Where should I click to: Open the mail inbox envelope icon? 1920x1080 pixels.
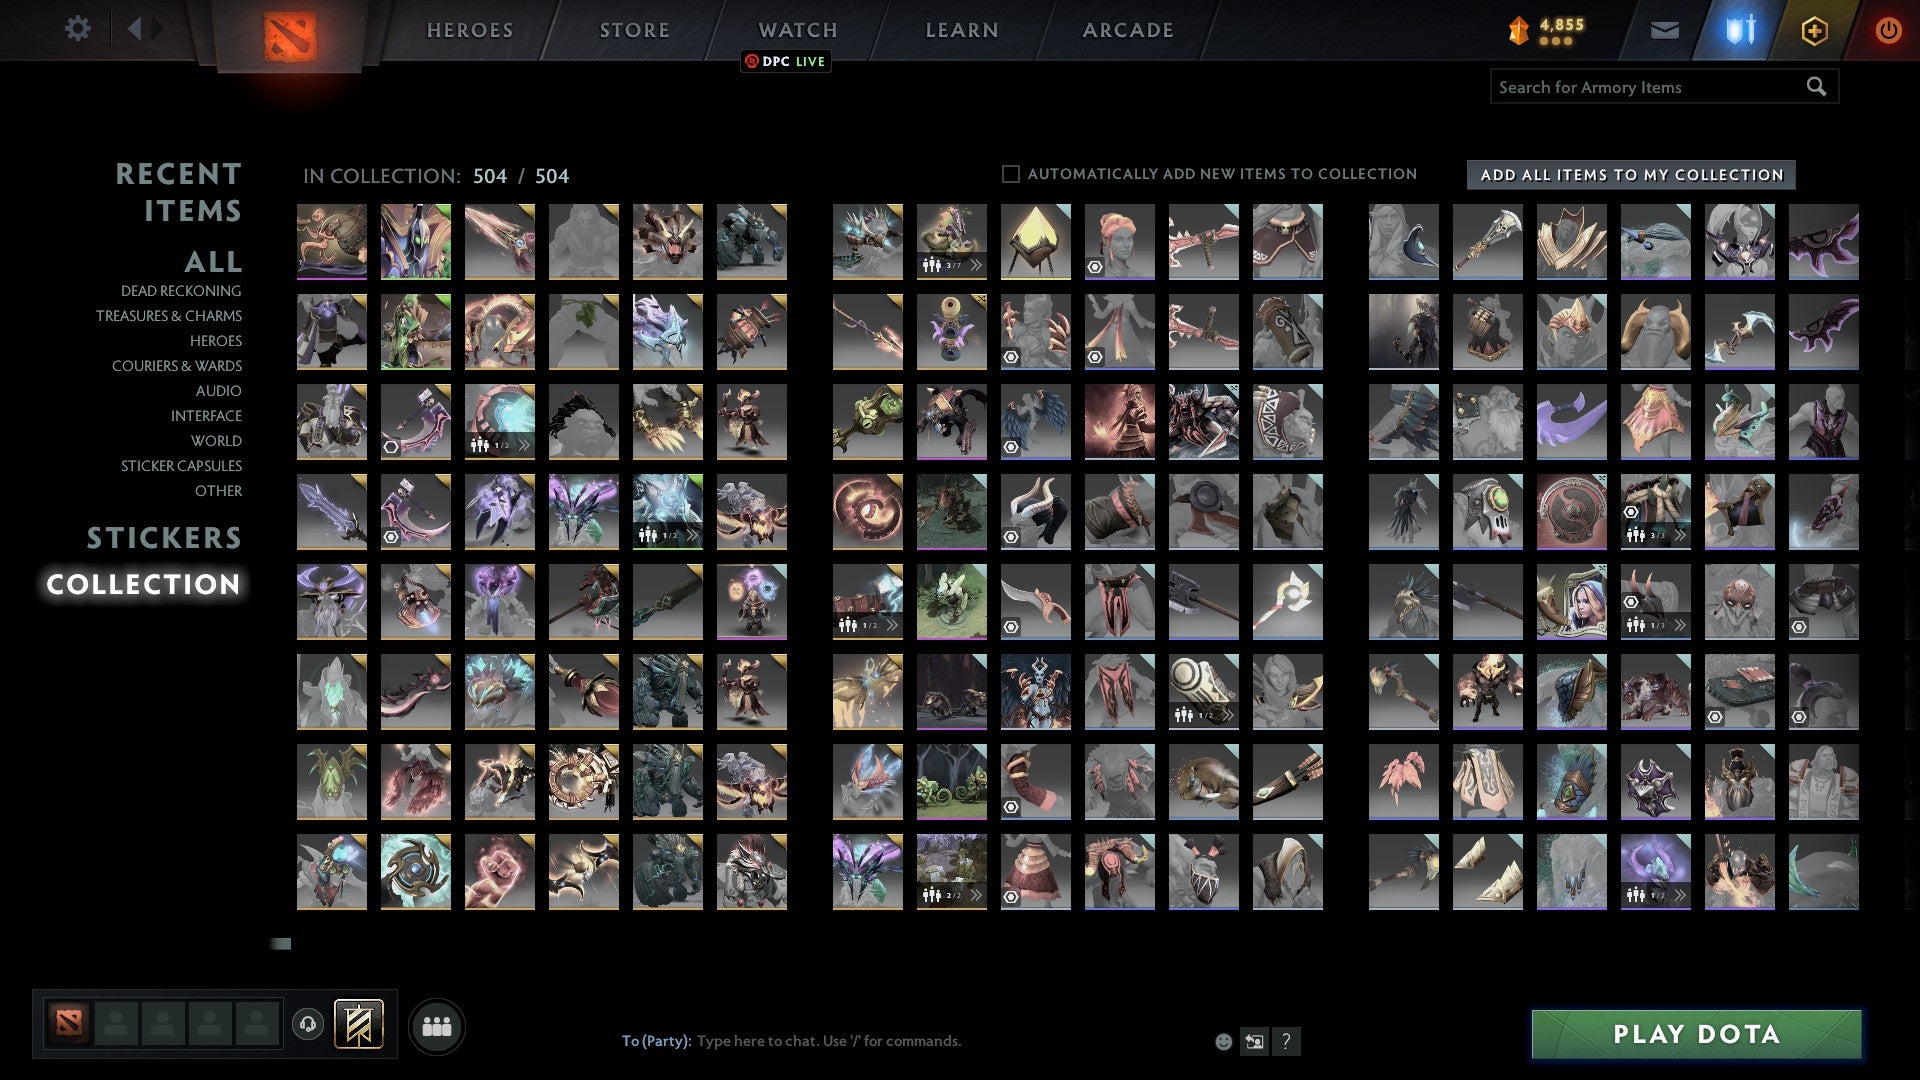pos(1664,31)
